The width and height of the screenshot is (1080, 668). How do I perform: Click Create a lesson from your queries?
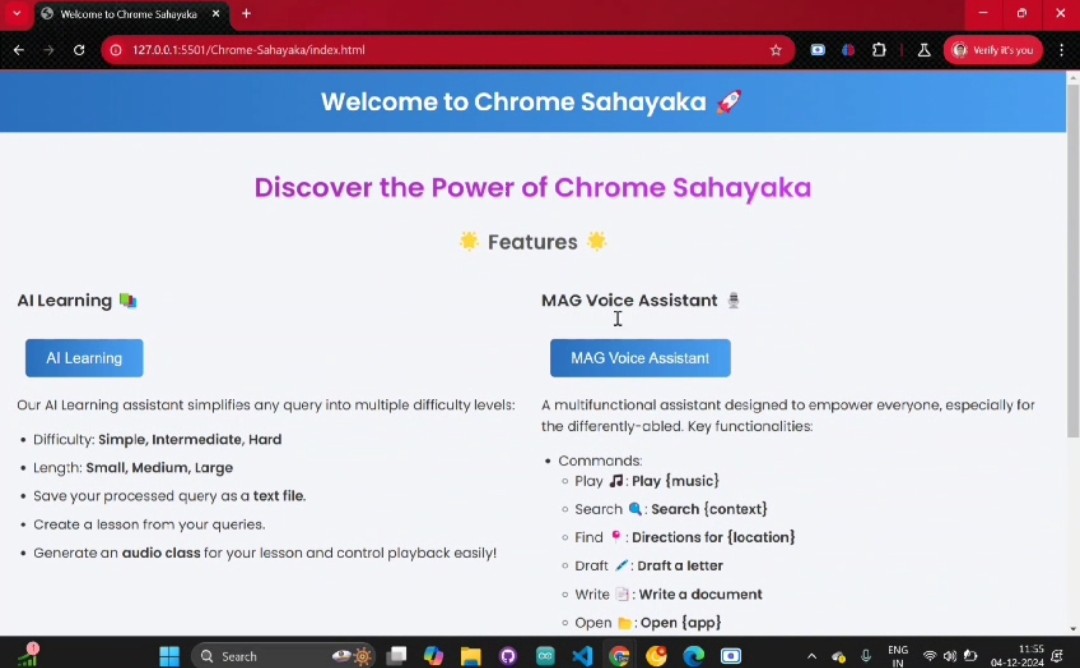[x=149, y=524]
